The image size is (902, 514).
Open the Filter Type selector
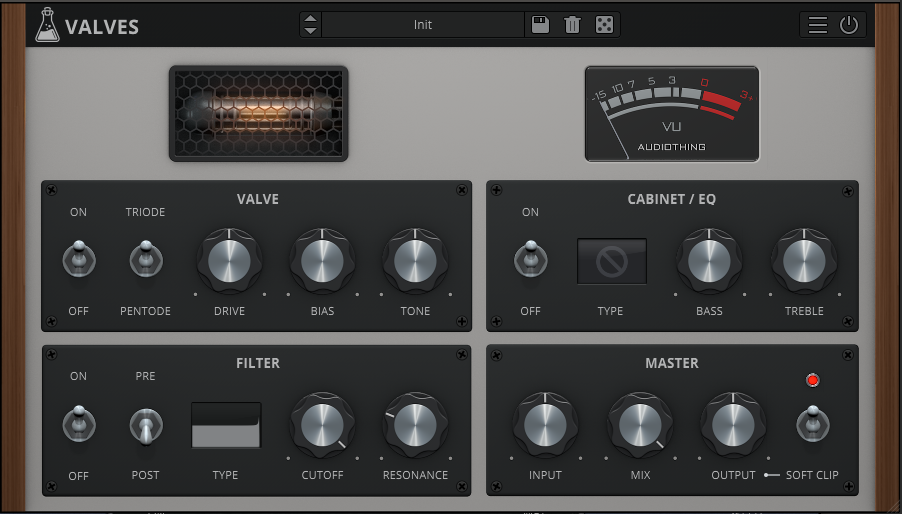(226, 425)
